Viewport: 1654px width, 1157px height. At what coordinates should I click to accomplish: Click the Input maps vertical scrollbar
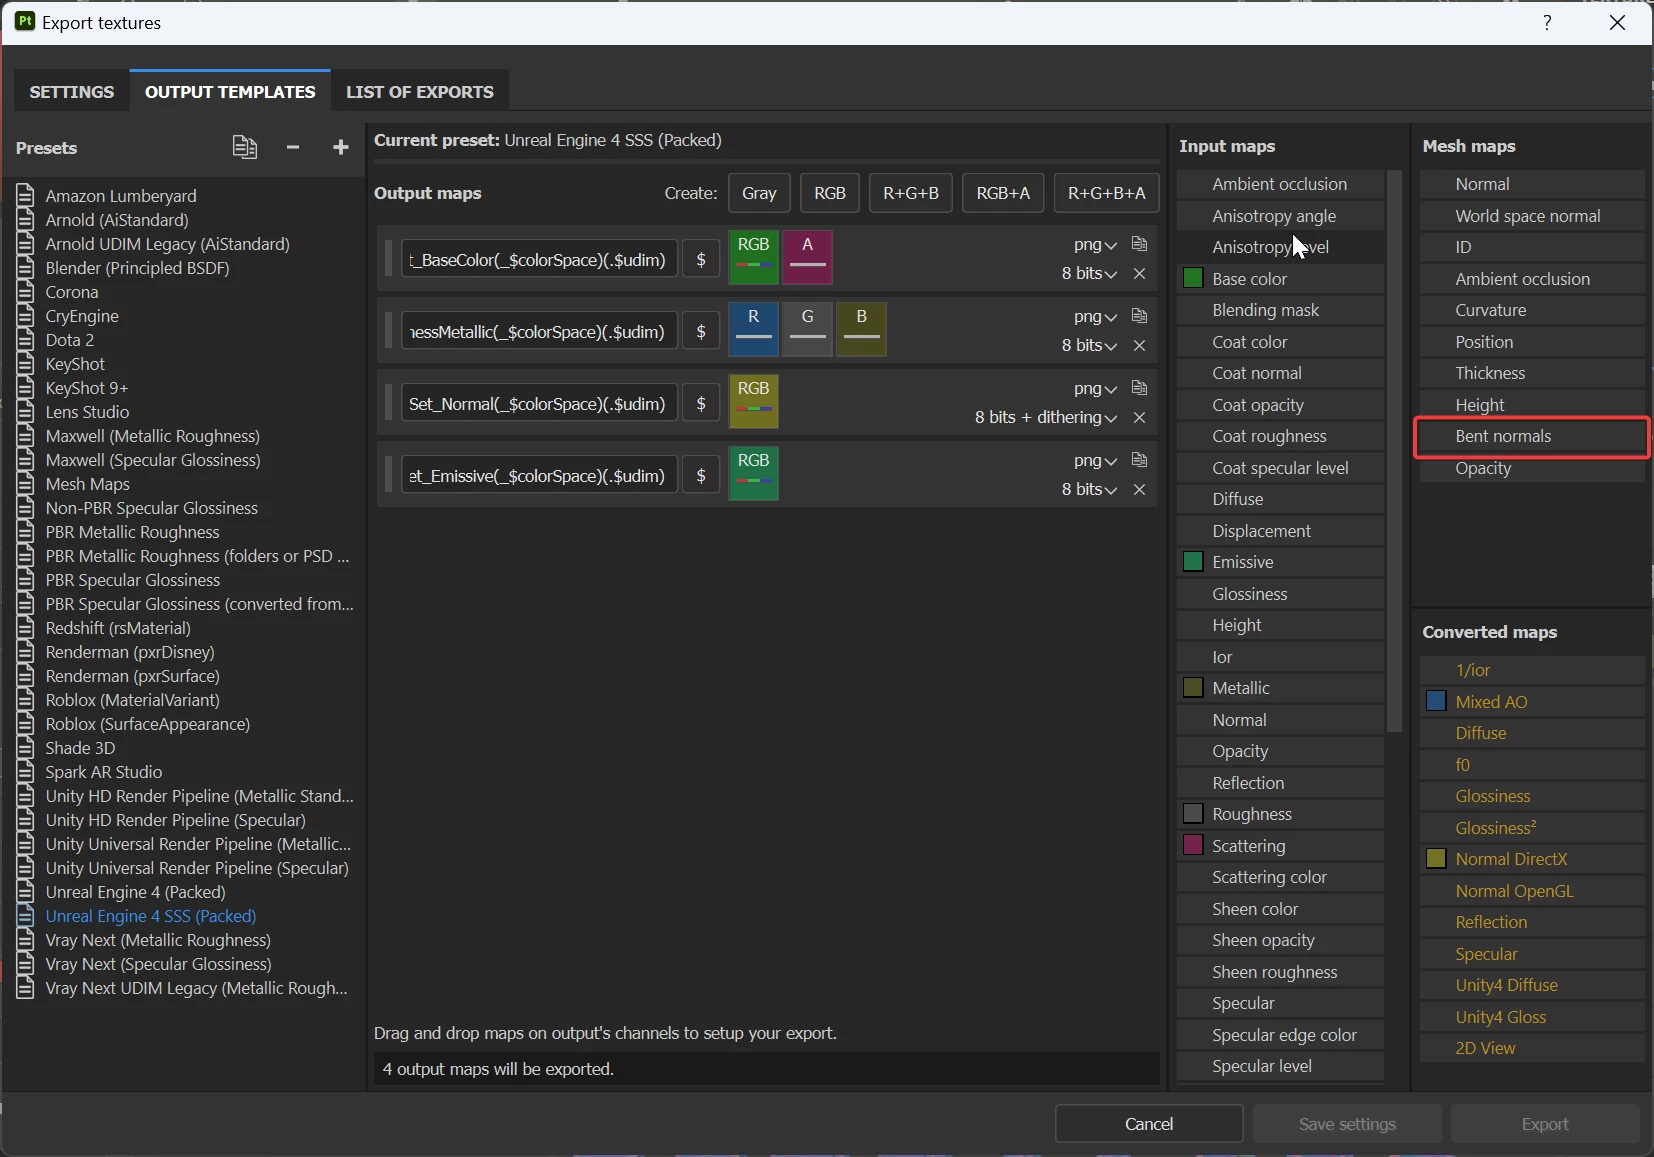coord(1395,450)
